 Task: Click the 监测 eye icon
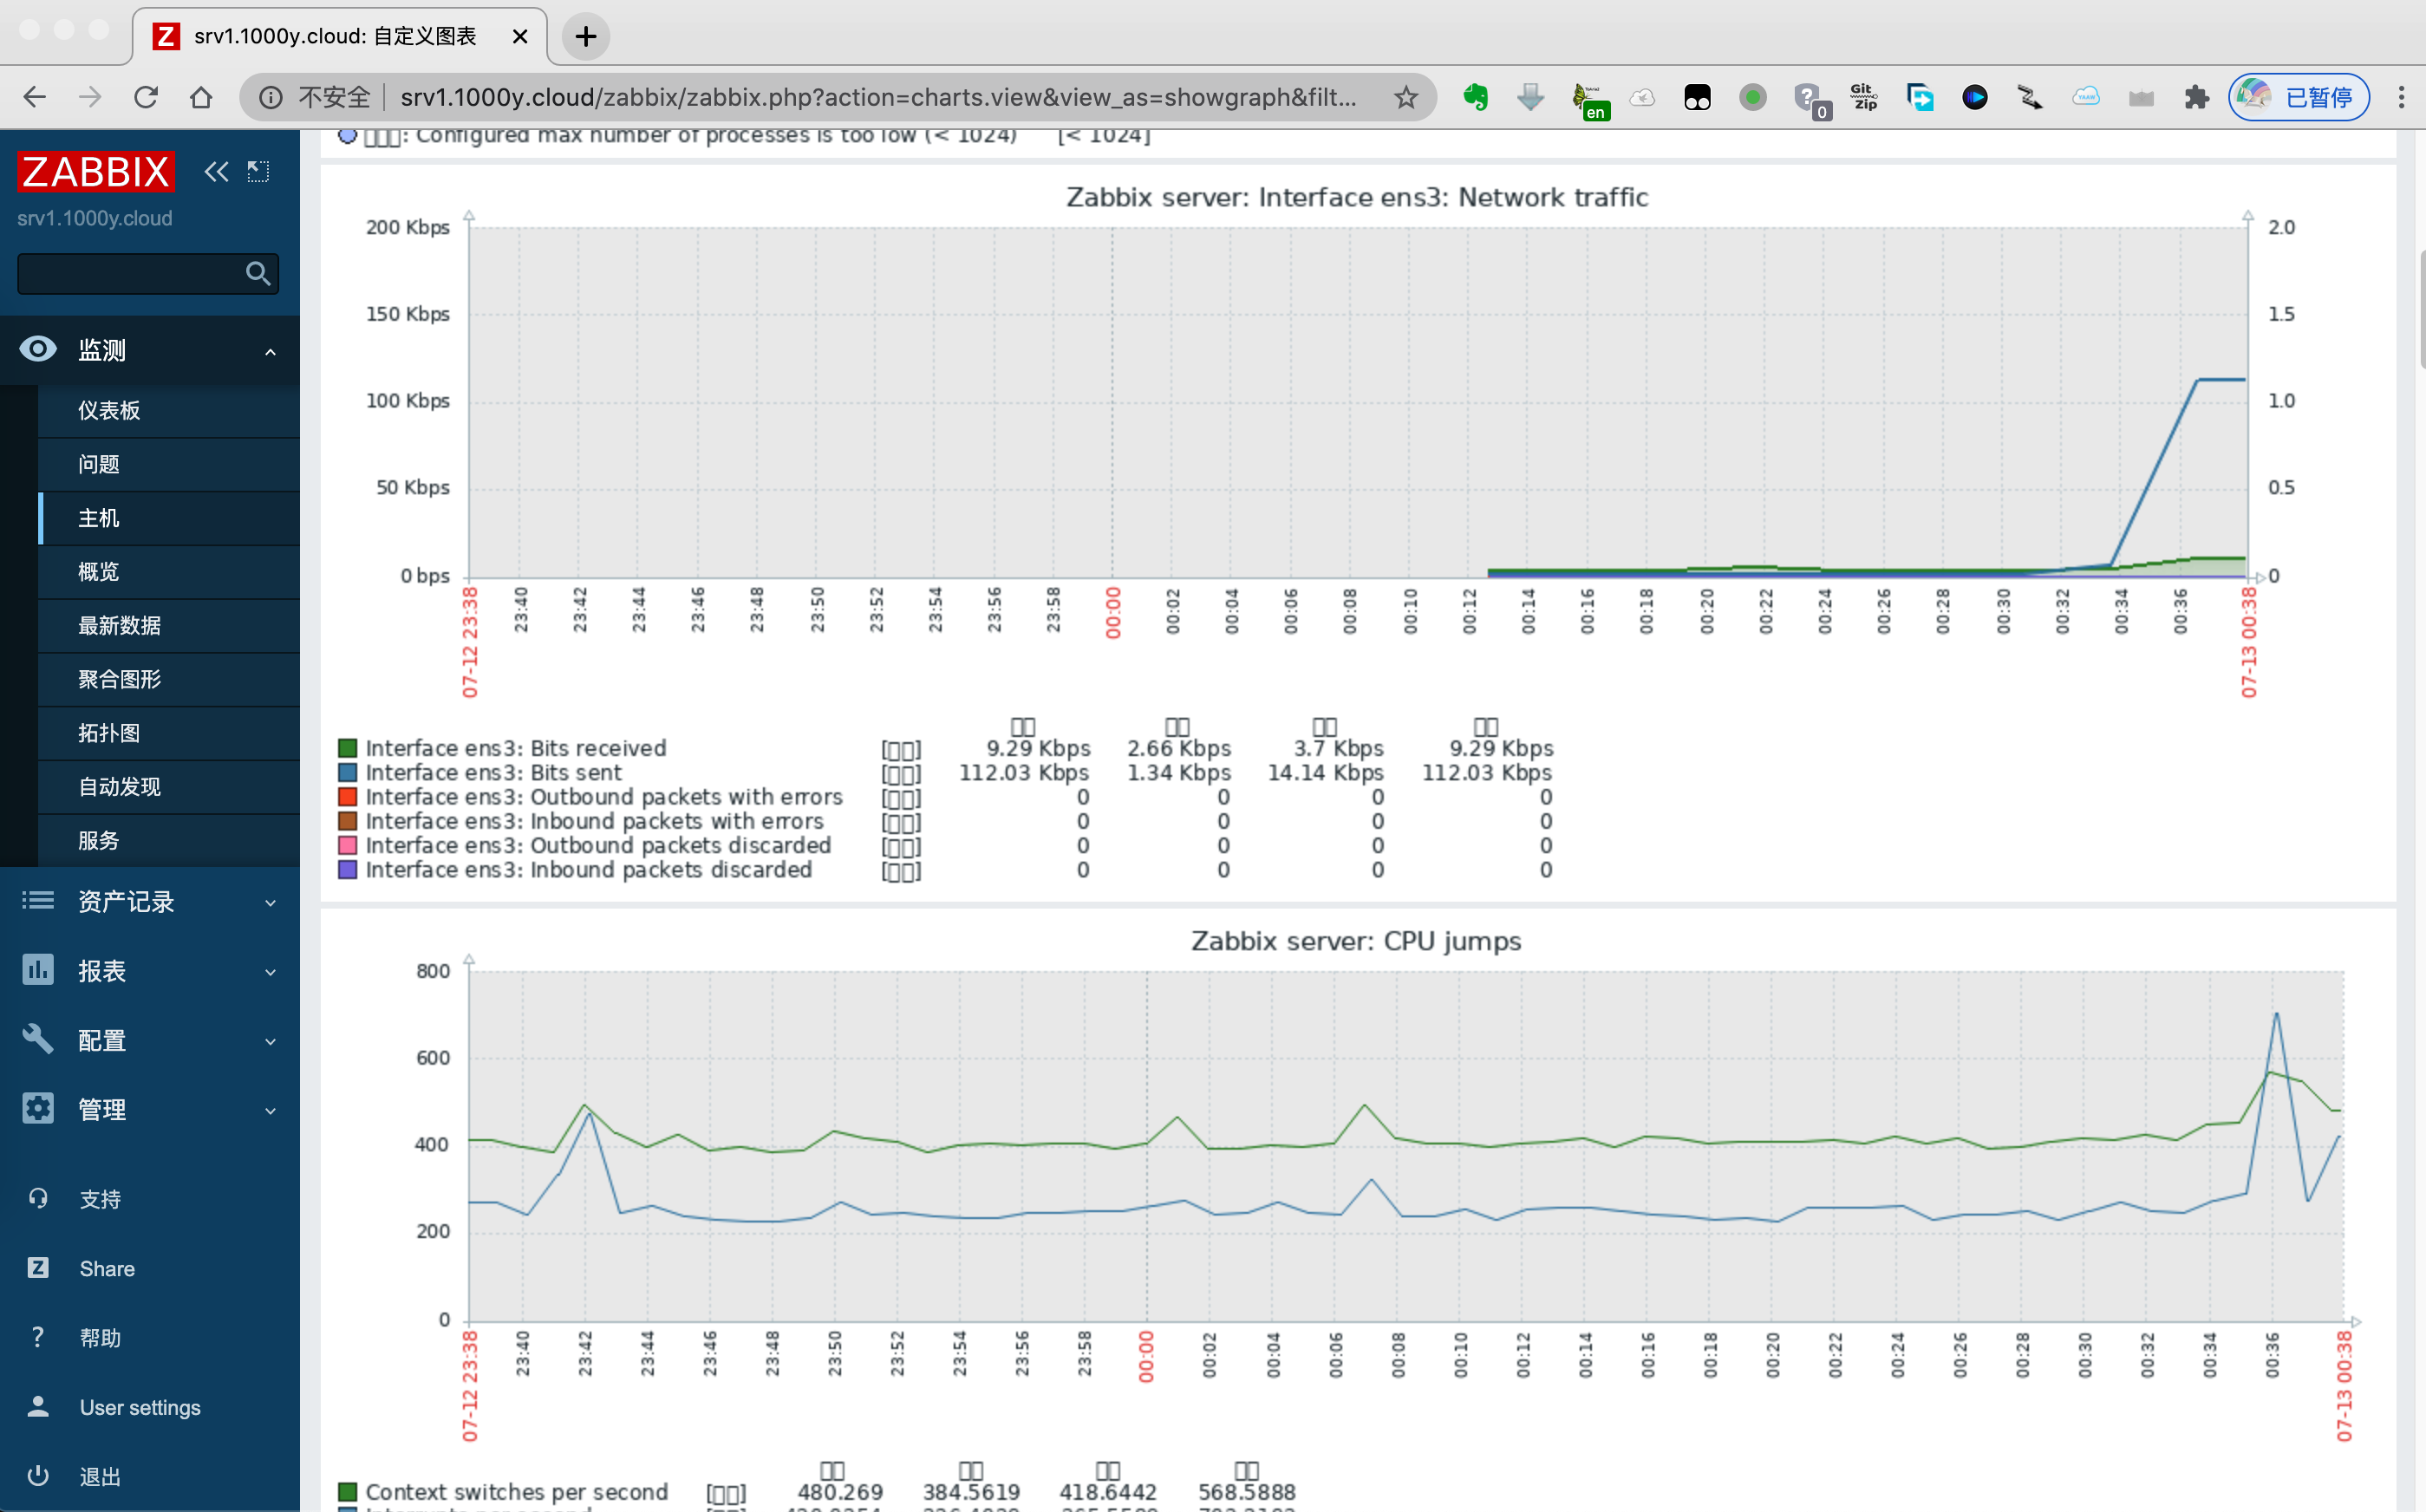coord(38,349)
